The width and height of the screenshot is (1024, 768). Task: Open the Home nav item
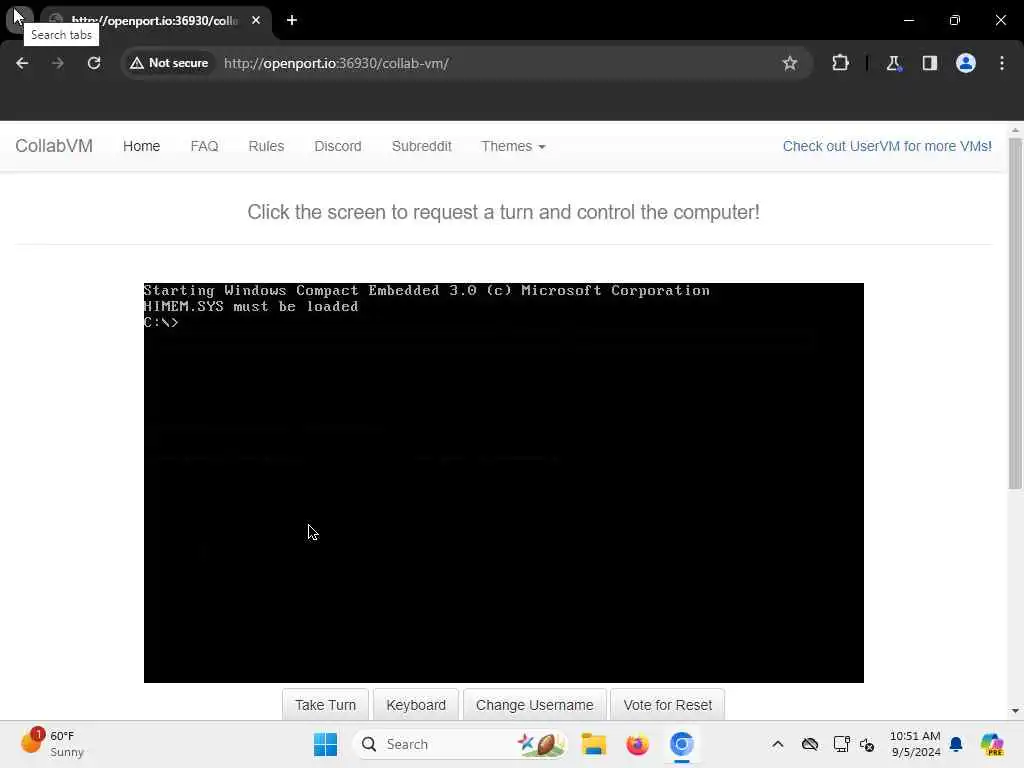[x=142, y=146]
